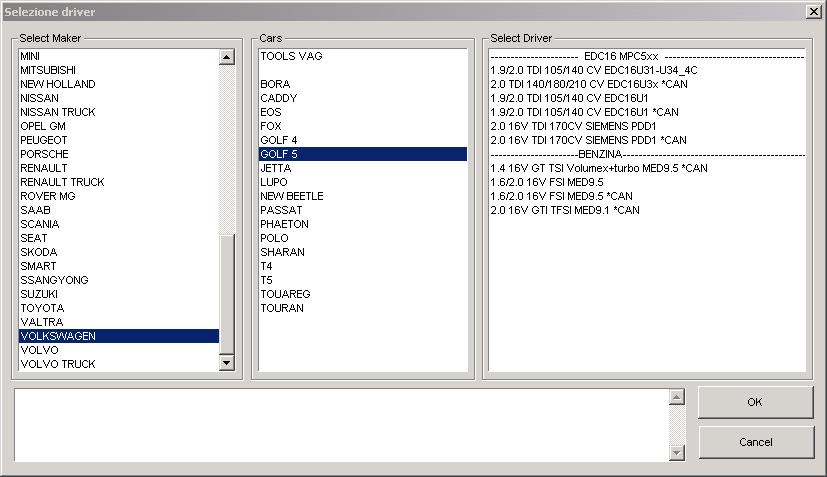Screen dimensions: 827x477
Task: Select TOYOTA maker
Action: coord(119,308)
